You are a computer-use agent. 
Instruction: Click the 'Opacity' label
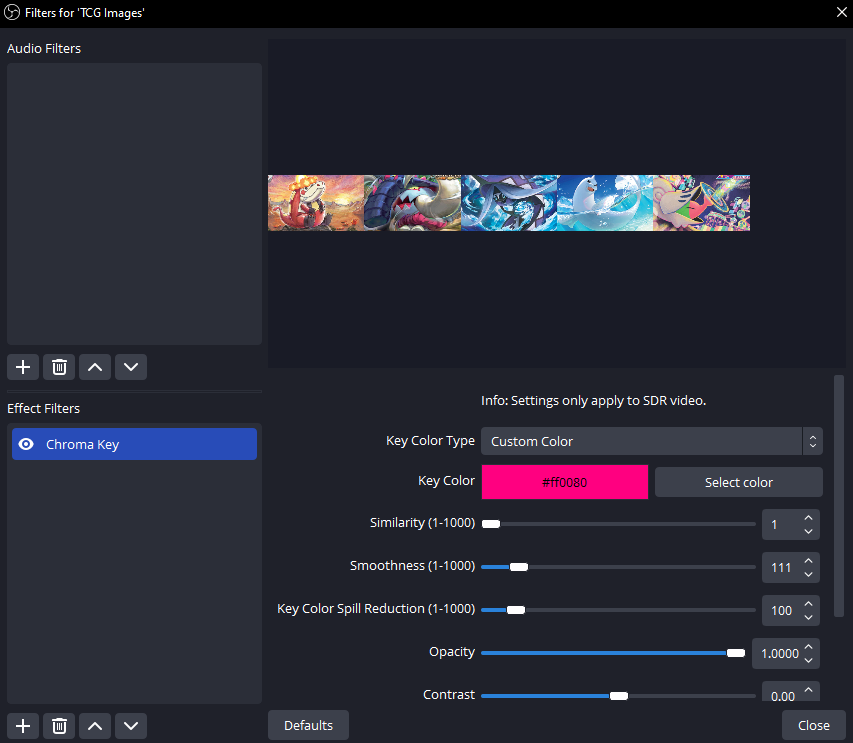click(452, 652)
